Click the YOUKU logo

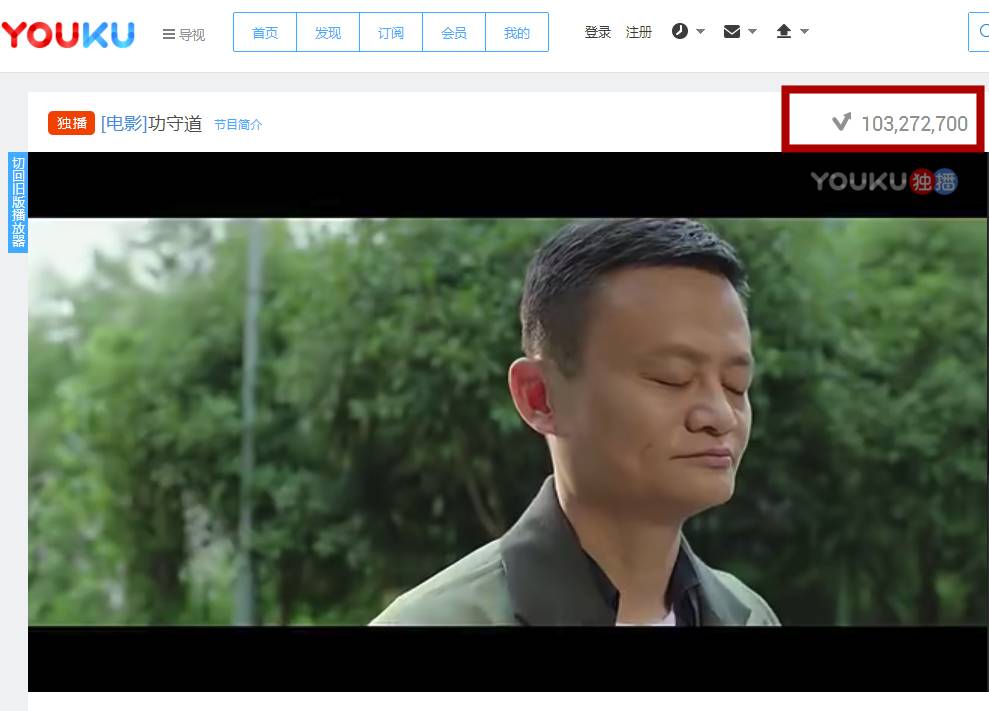tap(68, 34)
